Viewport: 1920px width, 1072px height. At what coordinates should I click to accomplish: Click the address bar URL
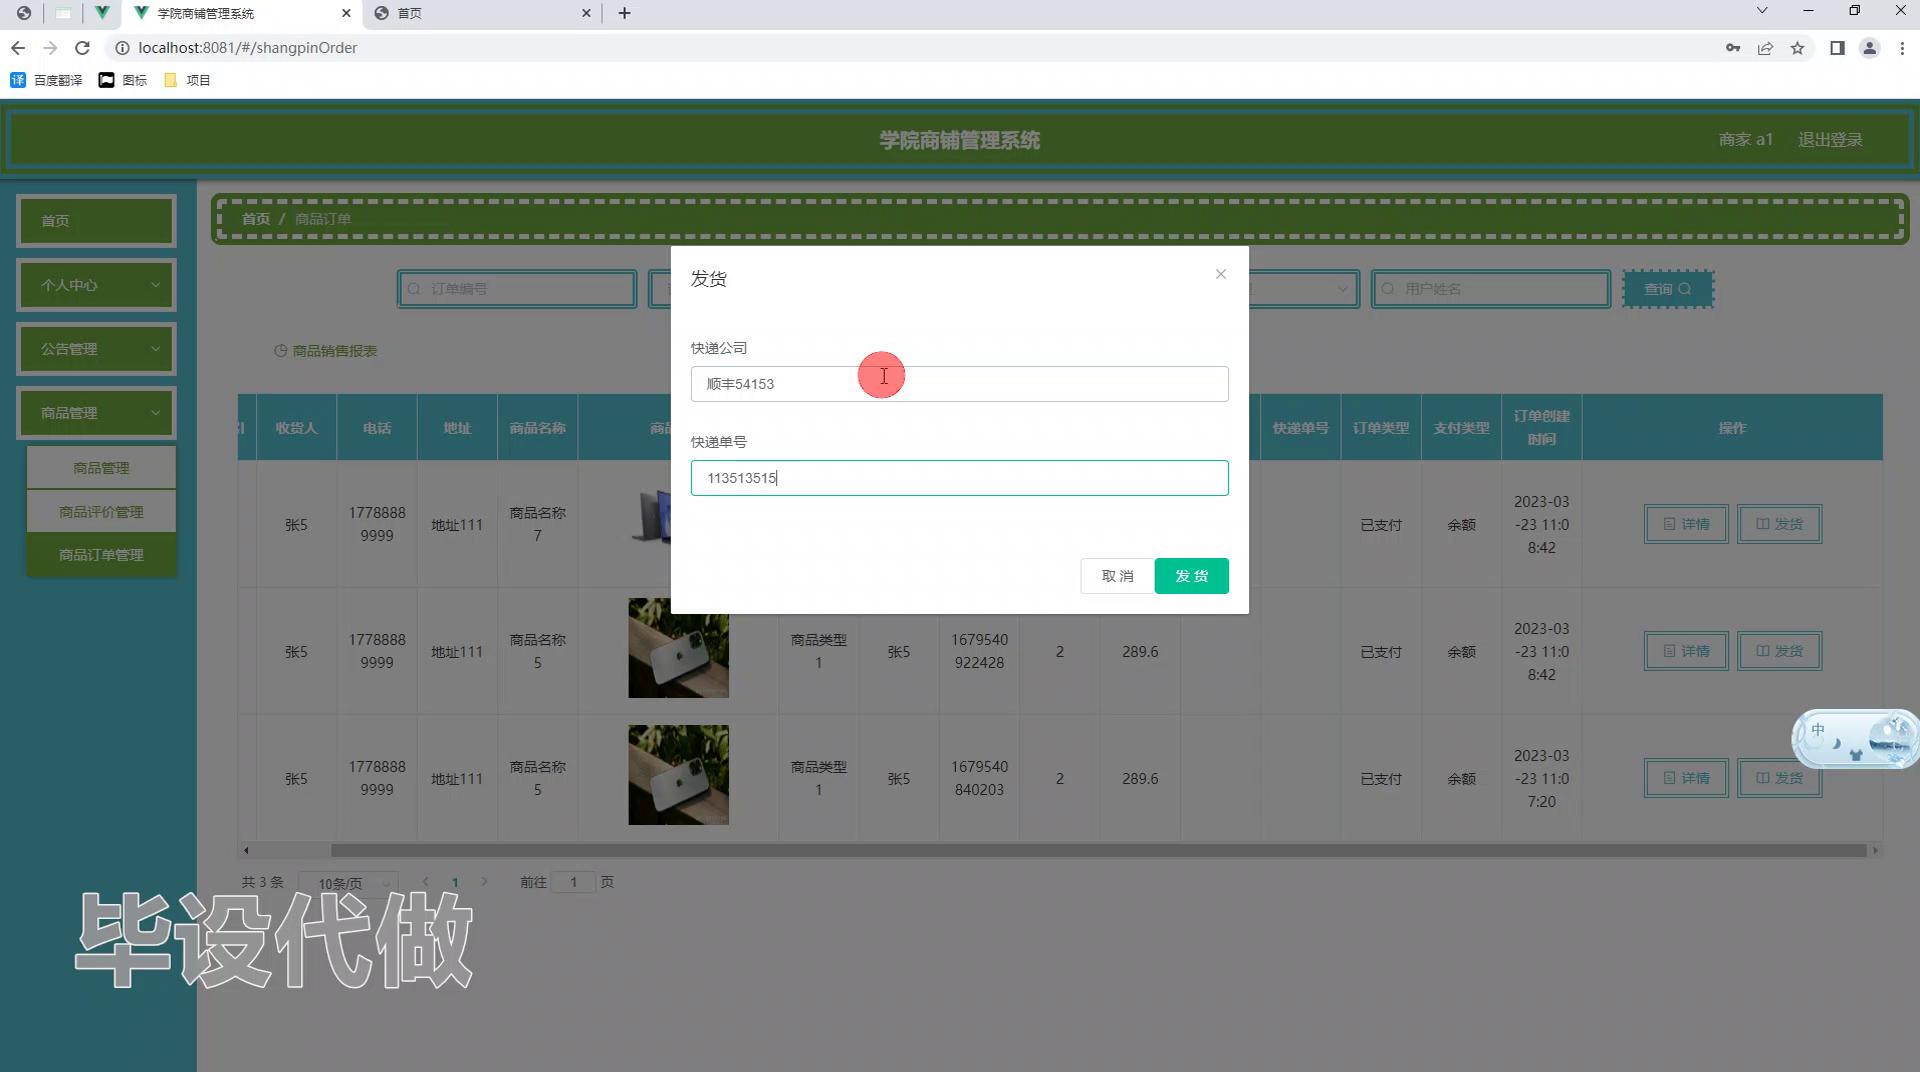[x=248, y=48]
